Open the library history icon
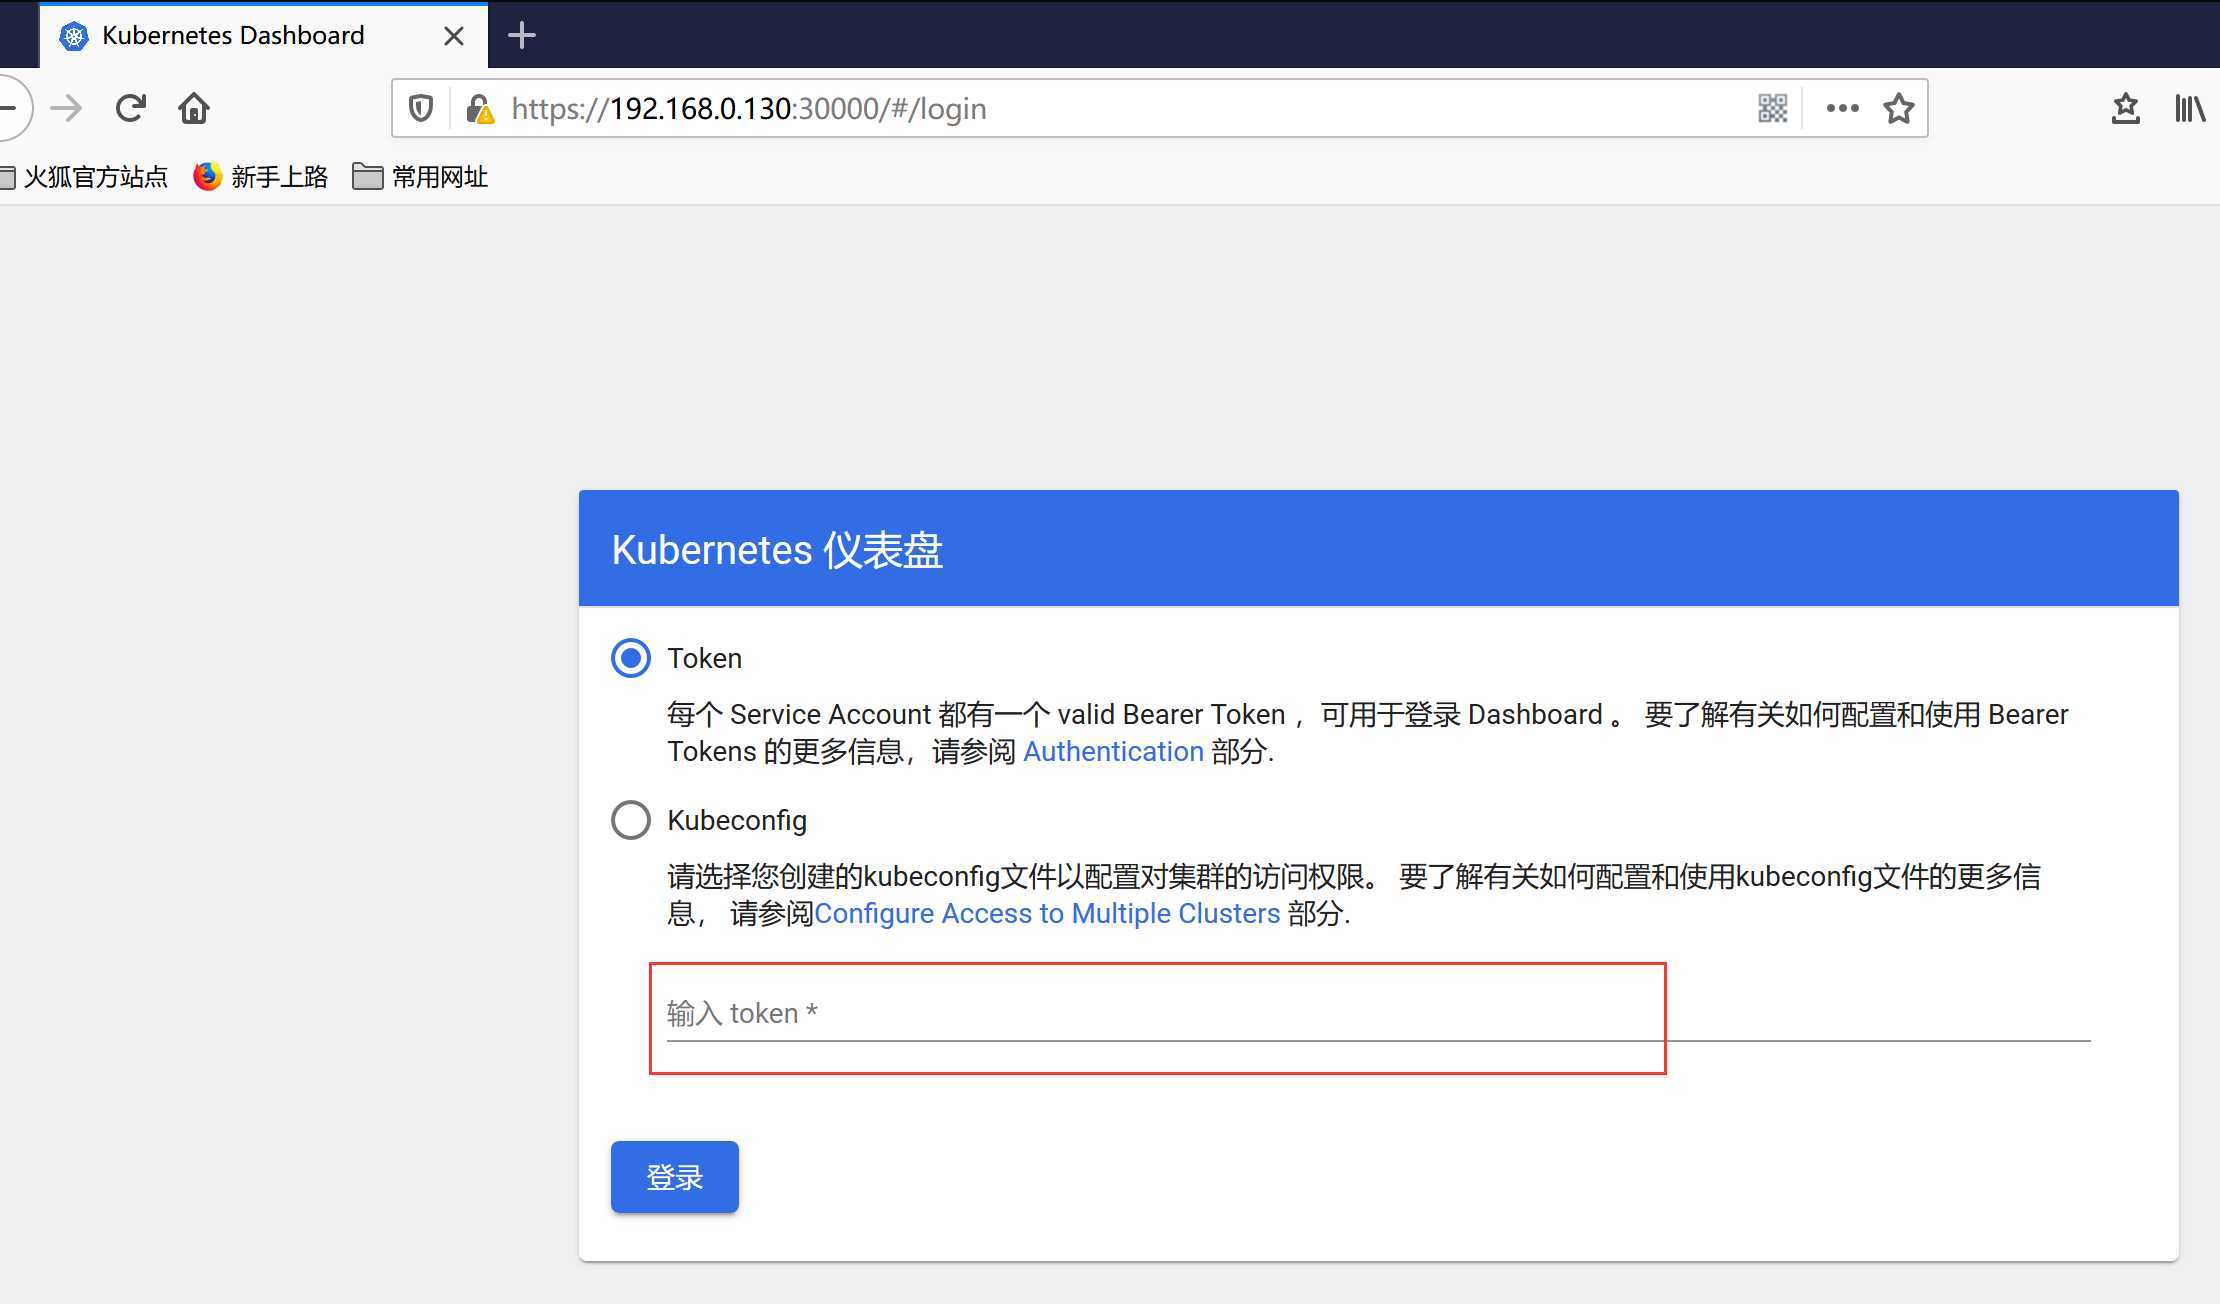The image size is (2220, 1304). point(2190,108)
